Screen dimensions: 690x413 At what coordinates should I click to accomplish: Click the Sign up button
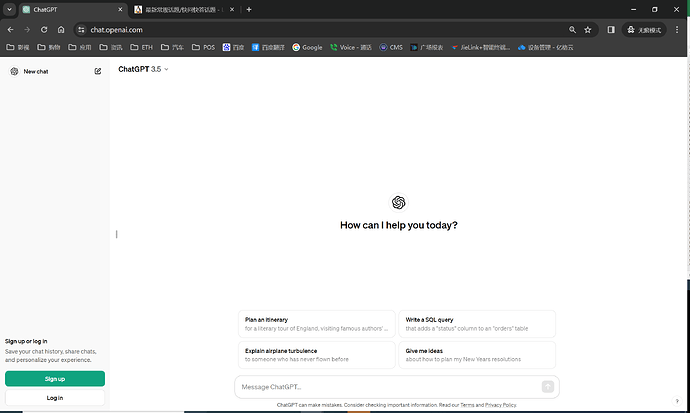[55, 379]
